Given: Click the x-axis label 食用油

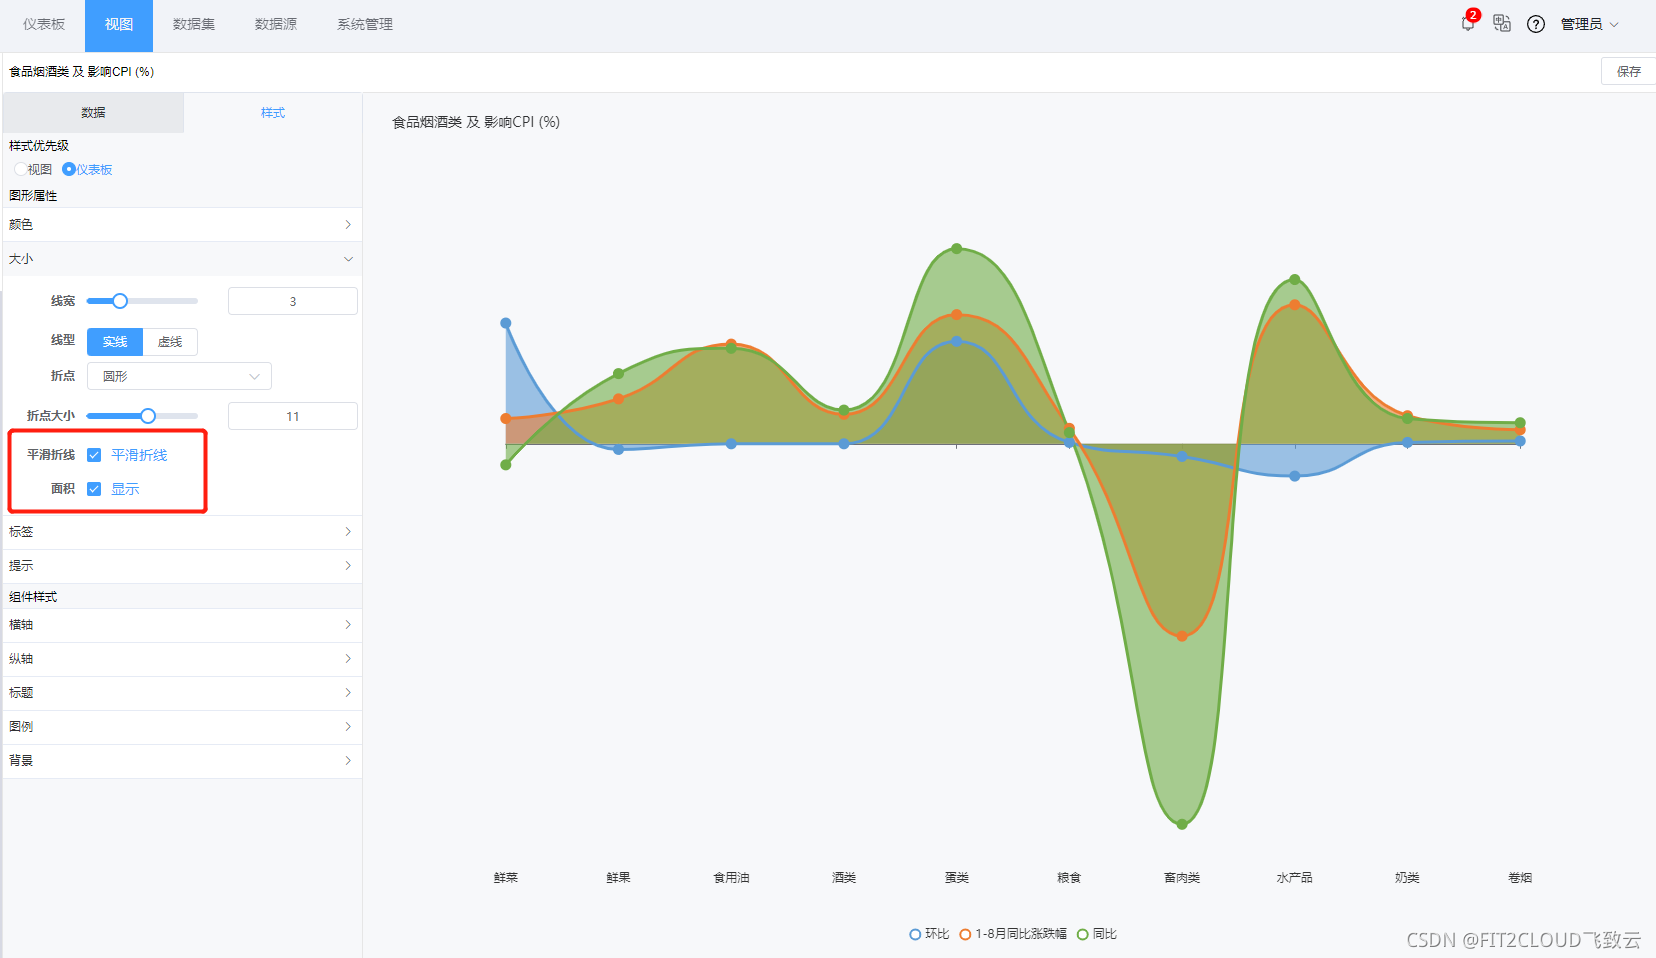Looking at the screenshot, I should tap(731, 878).
